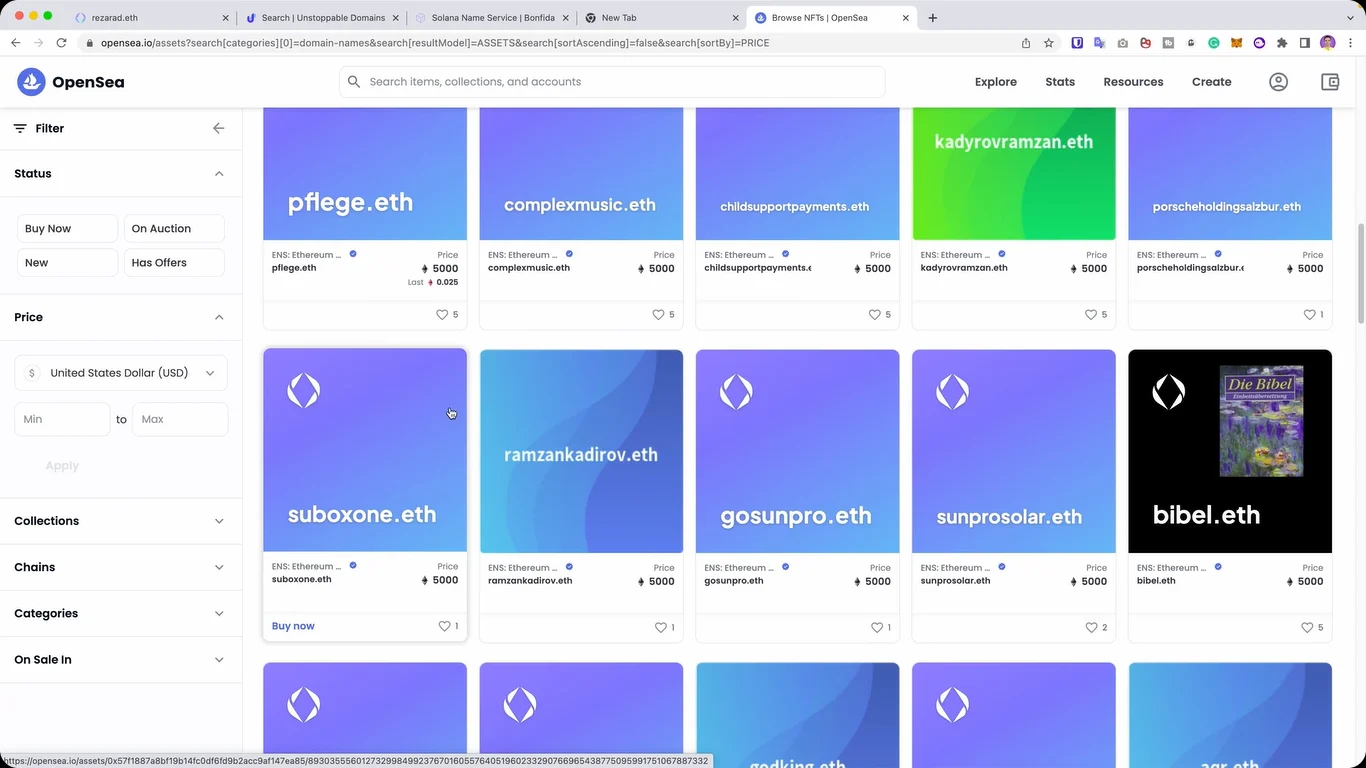Open browser tab list dropdown arrow

(1351, 17)
